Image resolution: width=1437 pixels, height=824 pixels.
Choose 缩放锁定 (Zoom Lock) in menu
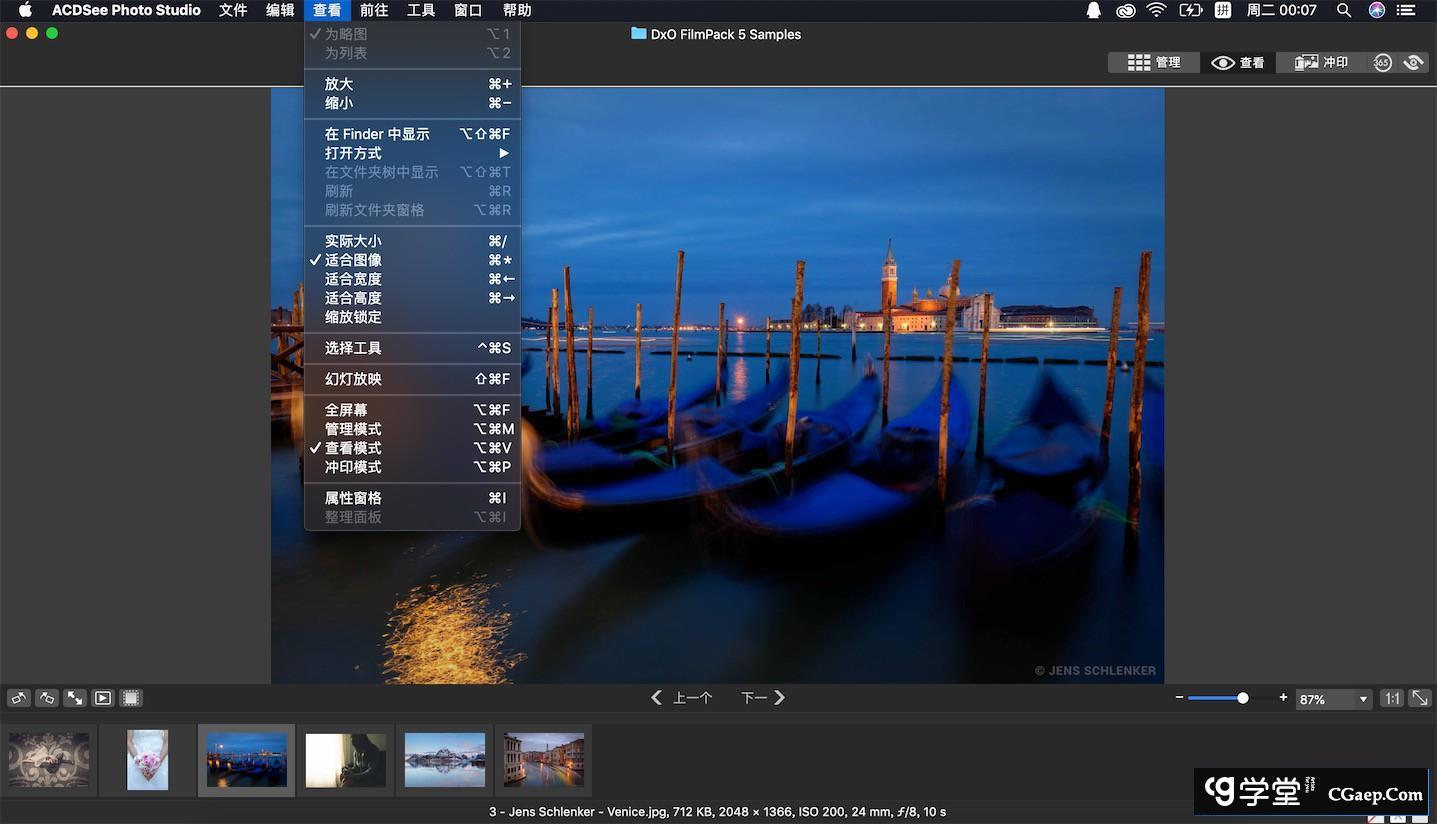click(353, 317)
